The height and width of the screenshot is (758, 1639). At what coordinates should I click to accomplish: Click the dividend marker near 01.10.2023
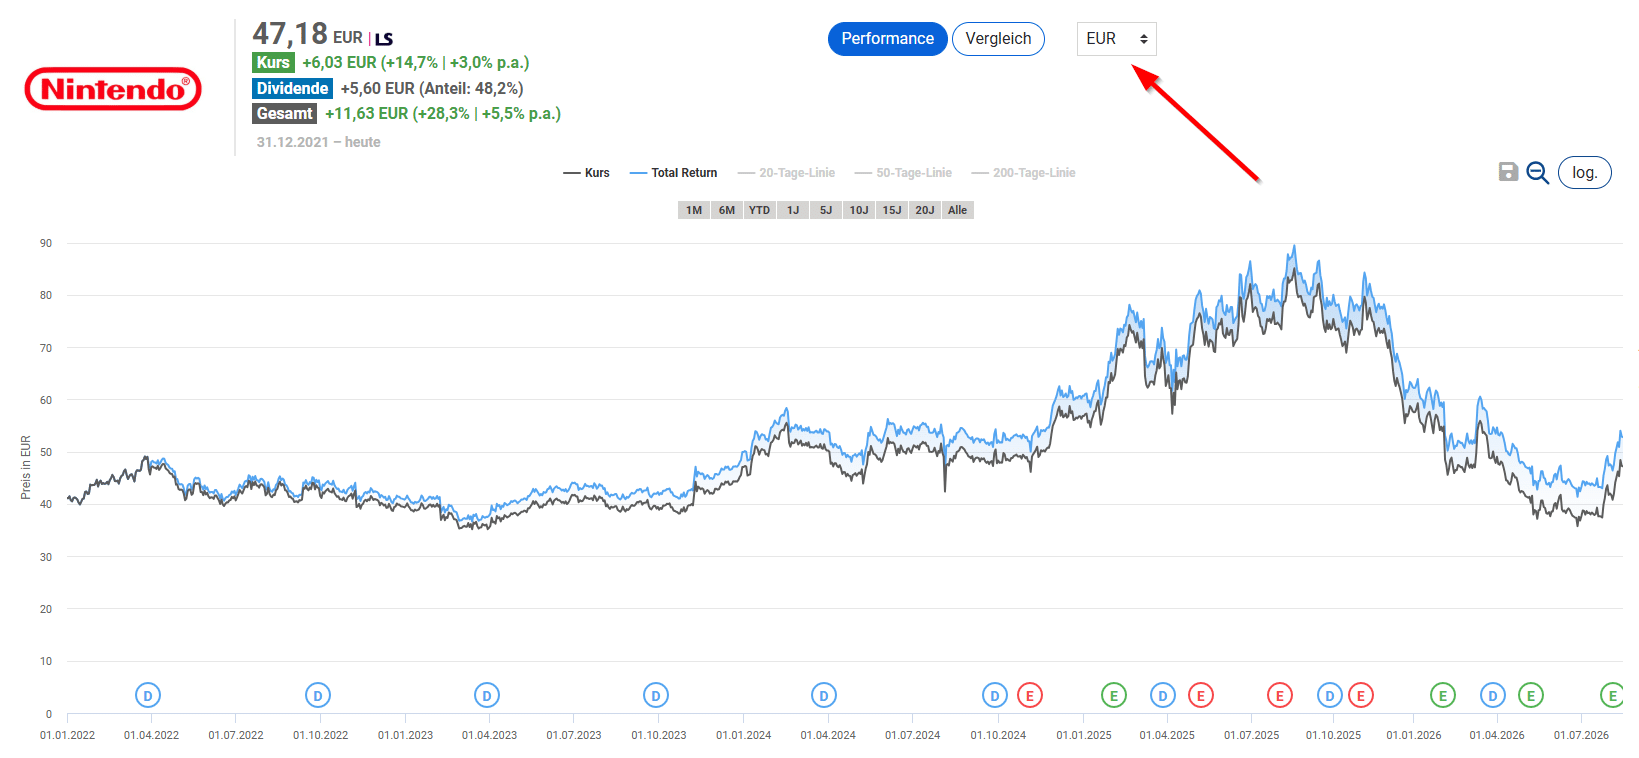(x=656, y=695)
